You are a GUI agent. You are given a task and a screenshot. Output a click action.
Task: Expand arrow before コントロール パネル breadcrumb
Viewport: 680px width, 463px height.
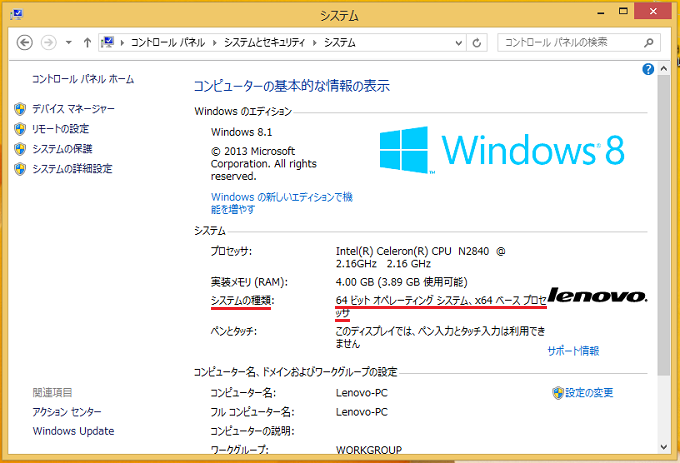[x=122, y=42]
